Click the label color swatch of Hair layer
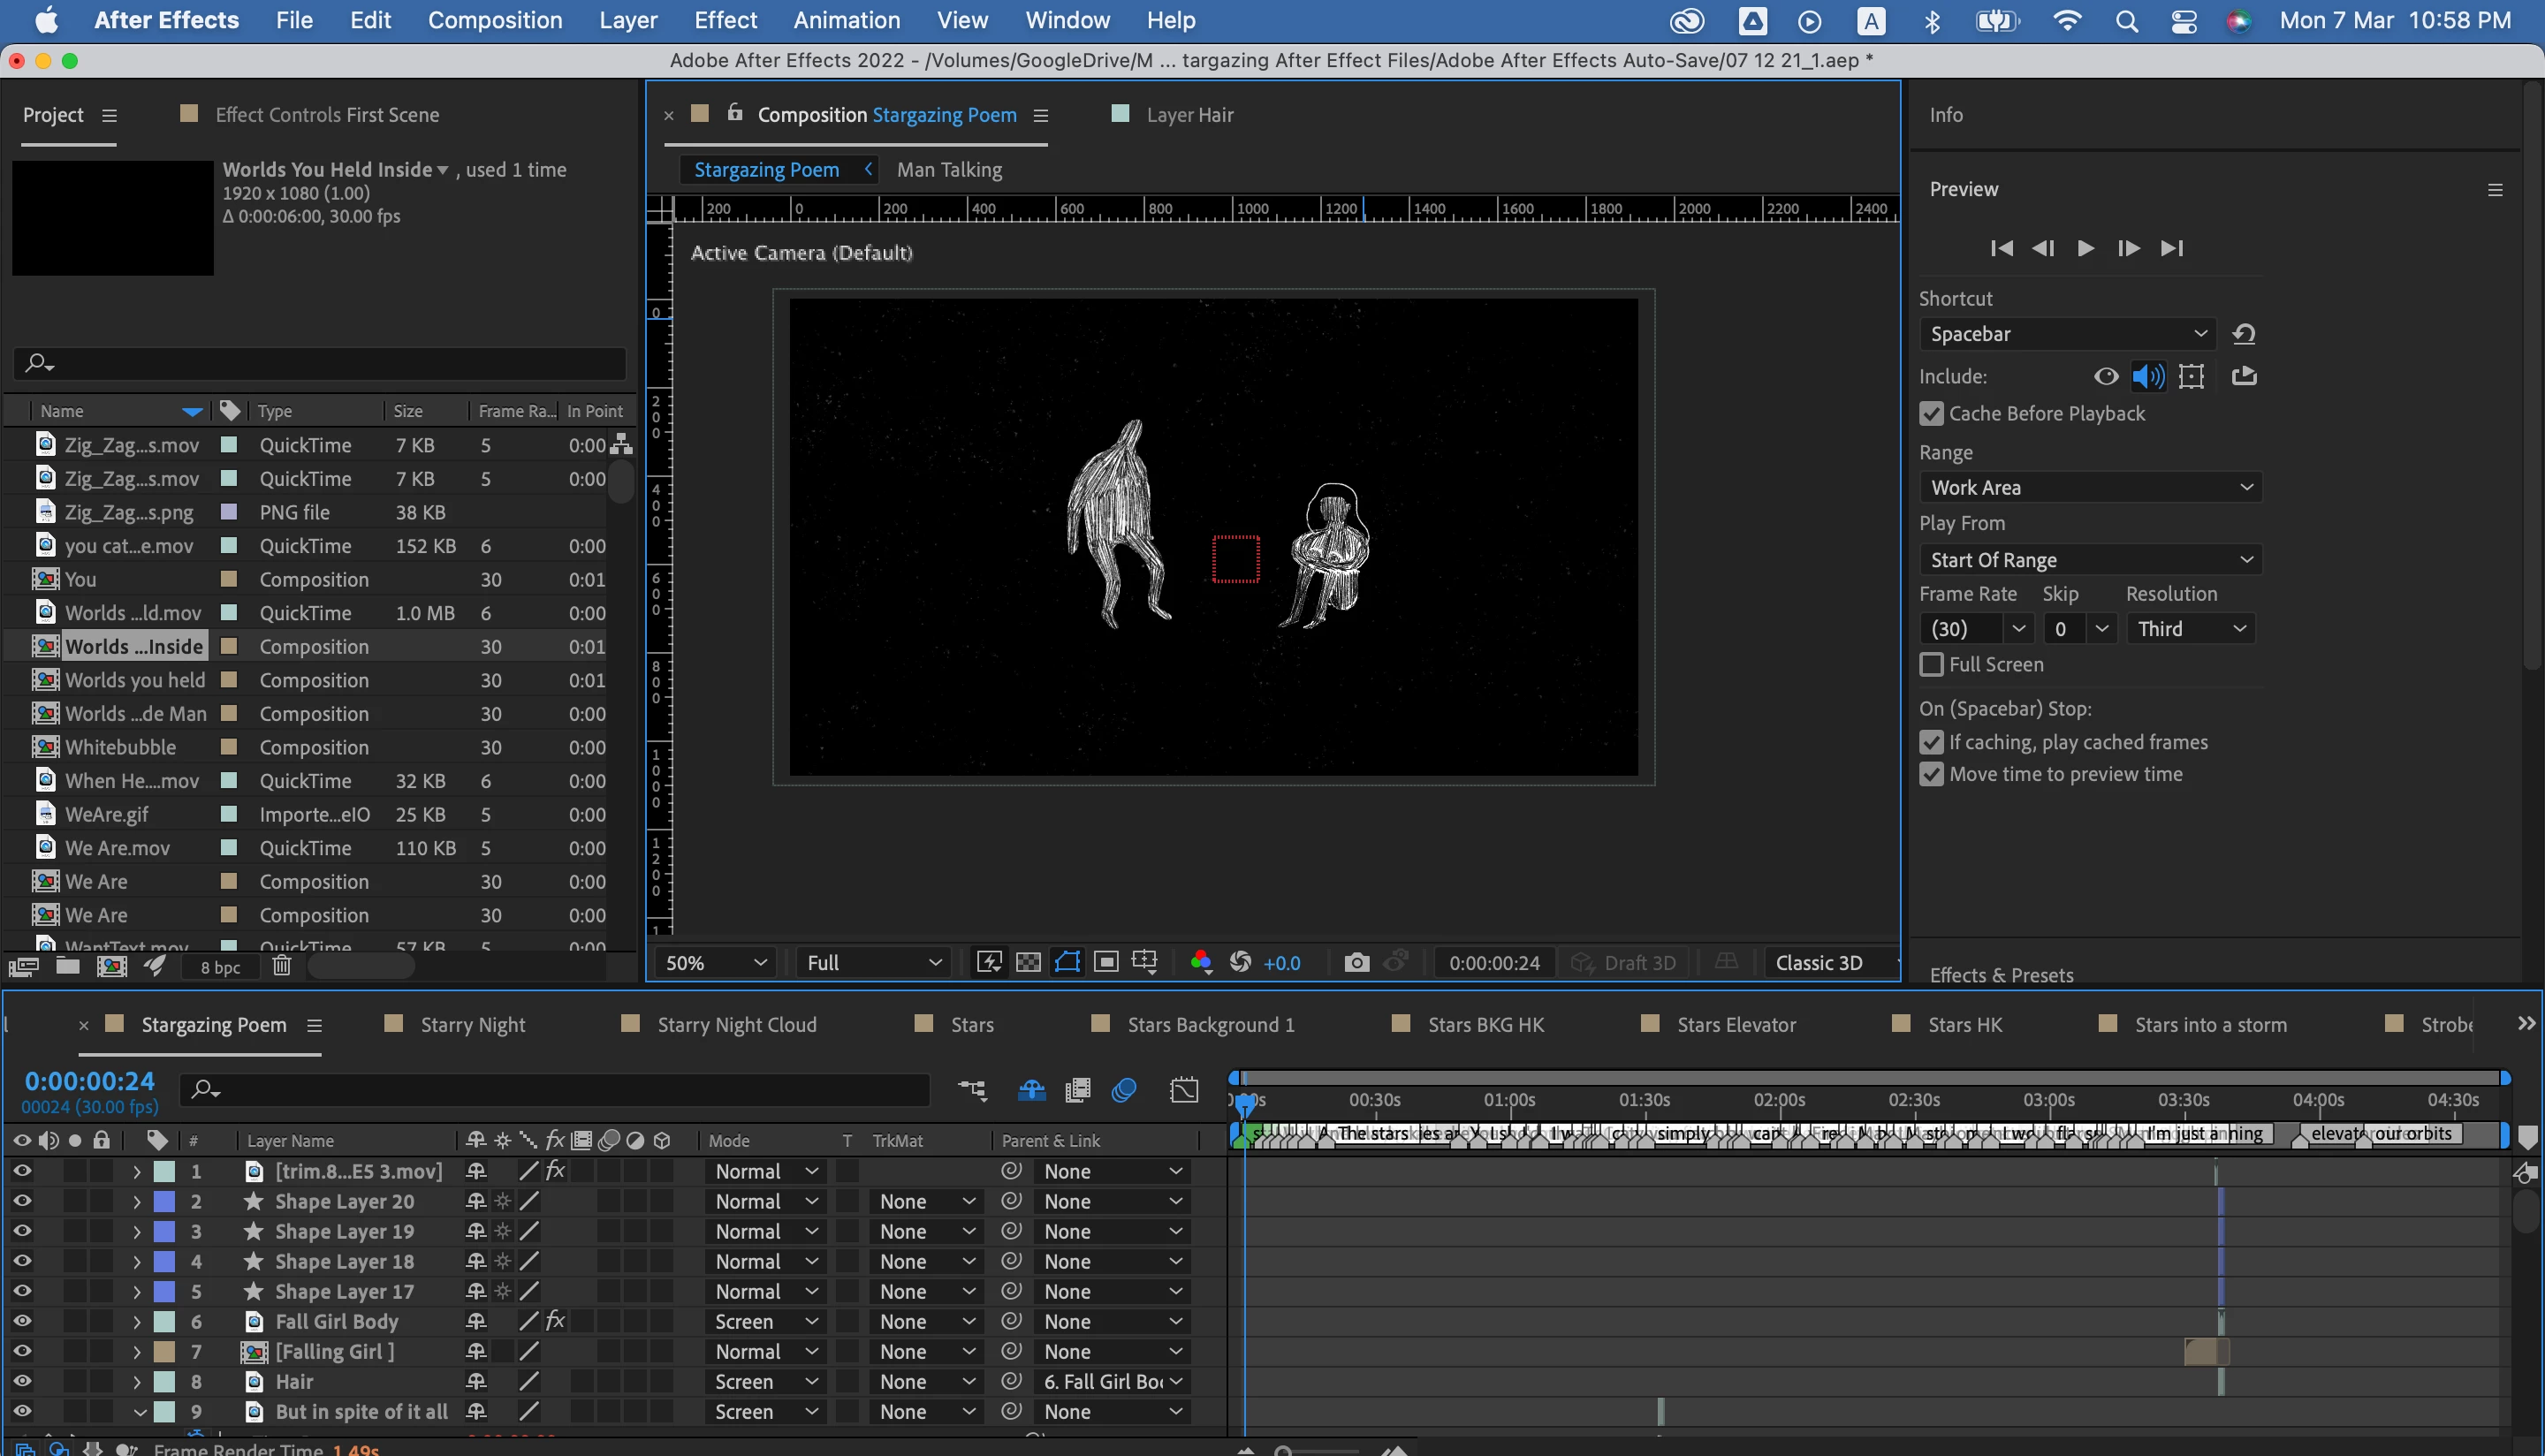The height and width of the screenshot is (1456, 2545). point(164,1381)
